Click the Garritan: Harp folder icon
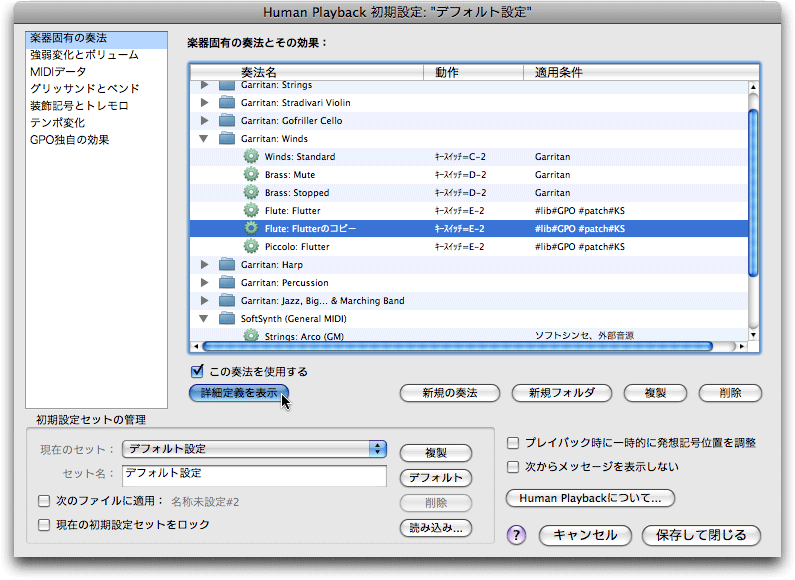 click(227, 264)
